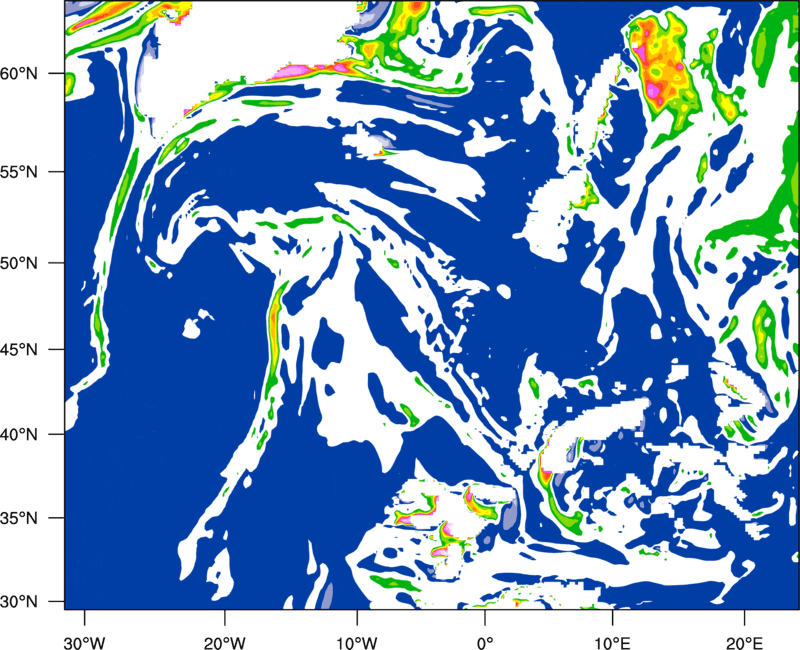Click the 35°N latitude label
This screenshot has width=800, height=650.
point(19,518)
